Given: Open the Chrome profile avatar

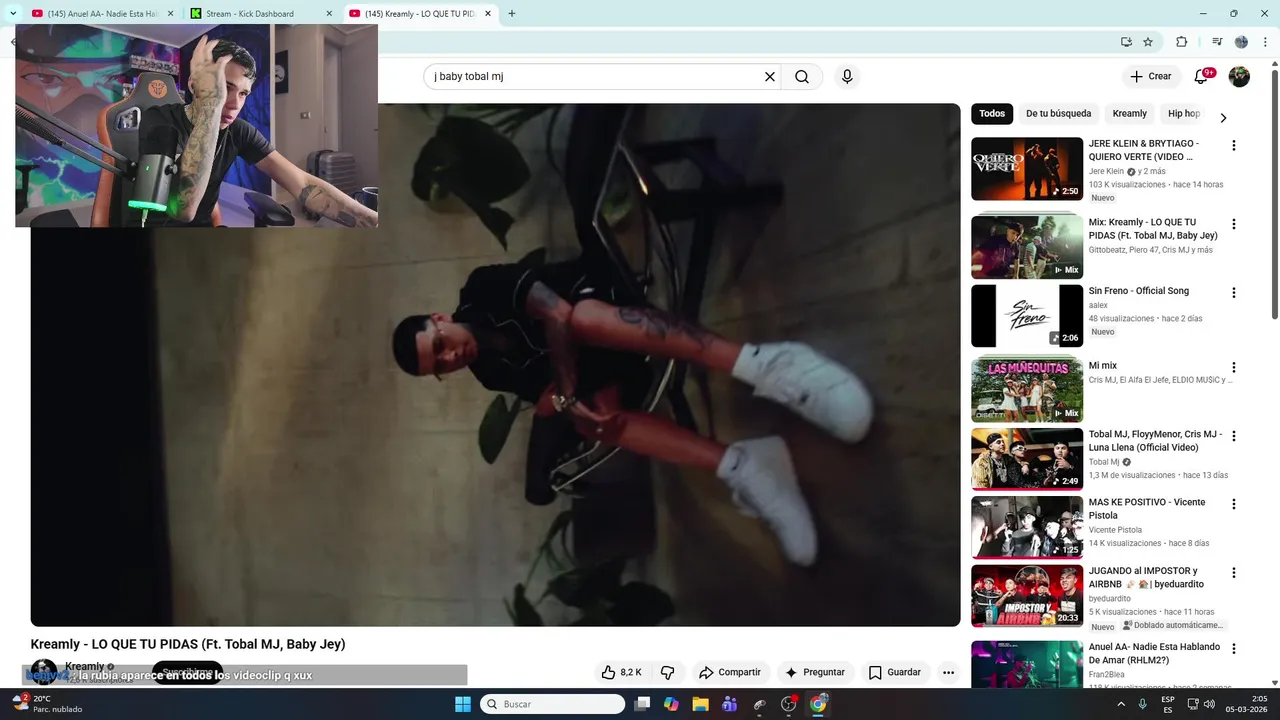Looking at the screenshot, I should tap(1241, 42).
